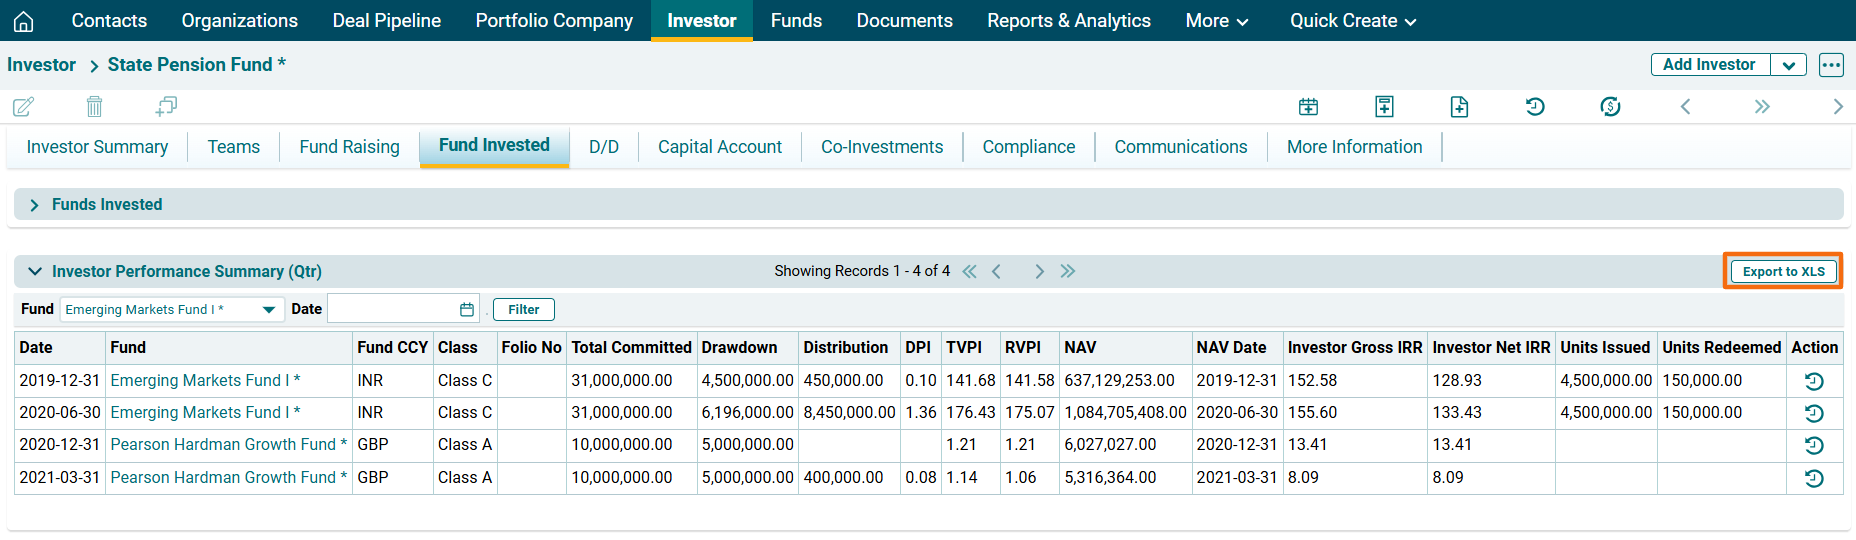Open the Add Investor dropdown arrow
This screenshot has width=1856, height=540.
pyautogui.click(x=1788, y=65)
